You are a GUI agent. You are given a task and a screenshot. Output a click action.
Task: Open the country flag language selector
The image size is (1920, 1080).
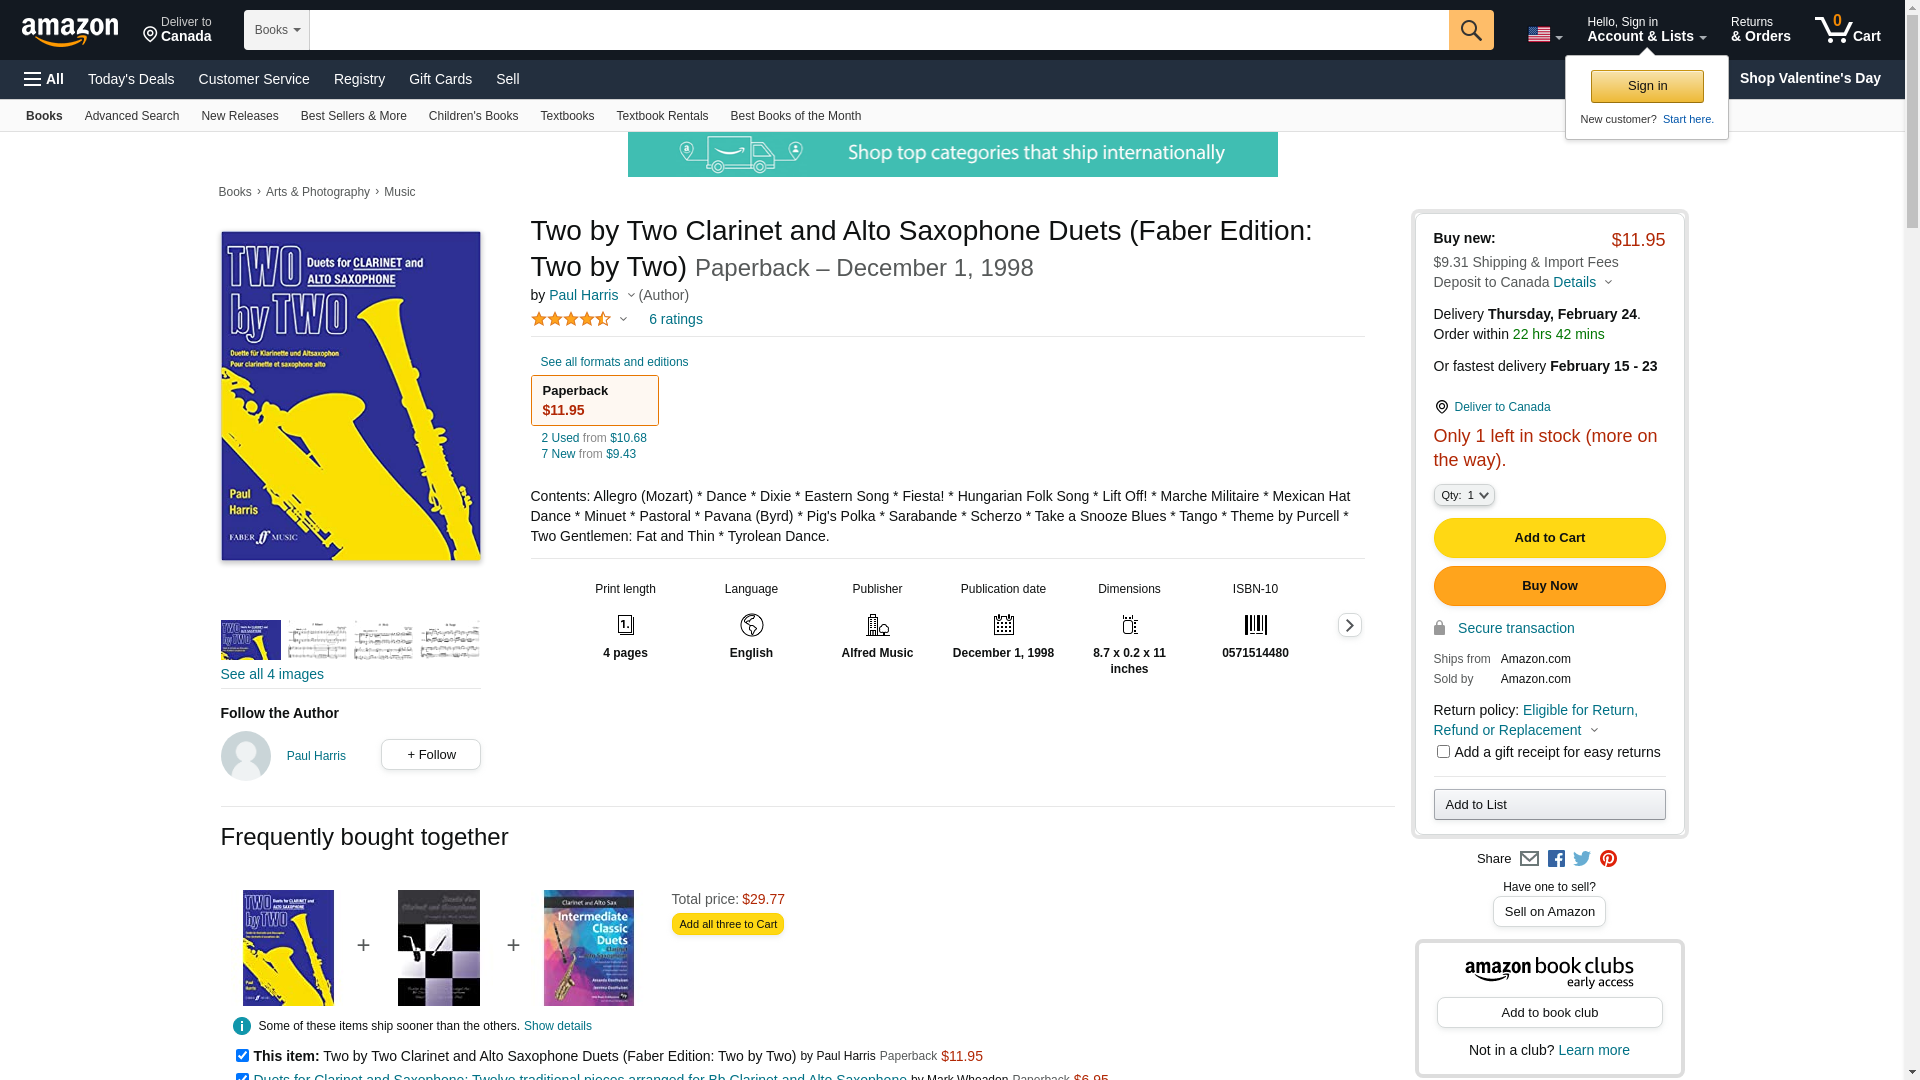1544,35
